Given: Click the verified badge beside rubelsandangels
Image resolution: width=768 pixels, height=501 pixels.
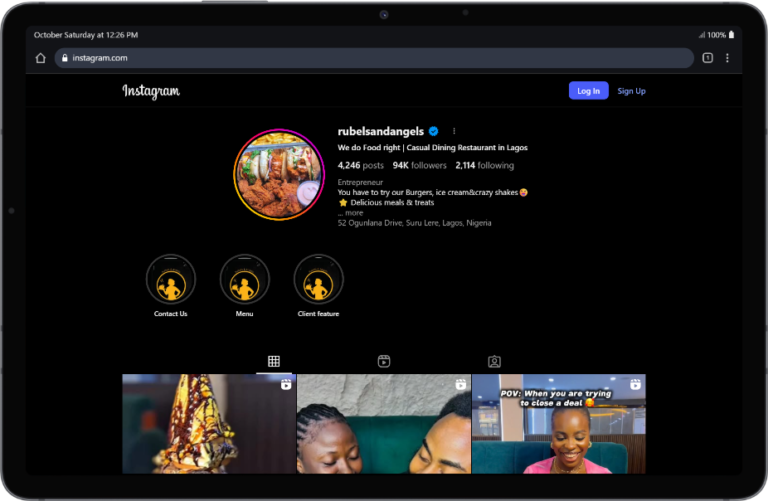Looking at the screenshot, I should 434,131.
